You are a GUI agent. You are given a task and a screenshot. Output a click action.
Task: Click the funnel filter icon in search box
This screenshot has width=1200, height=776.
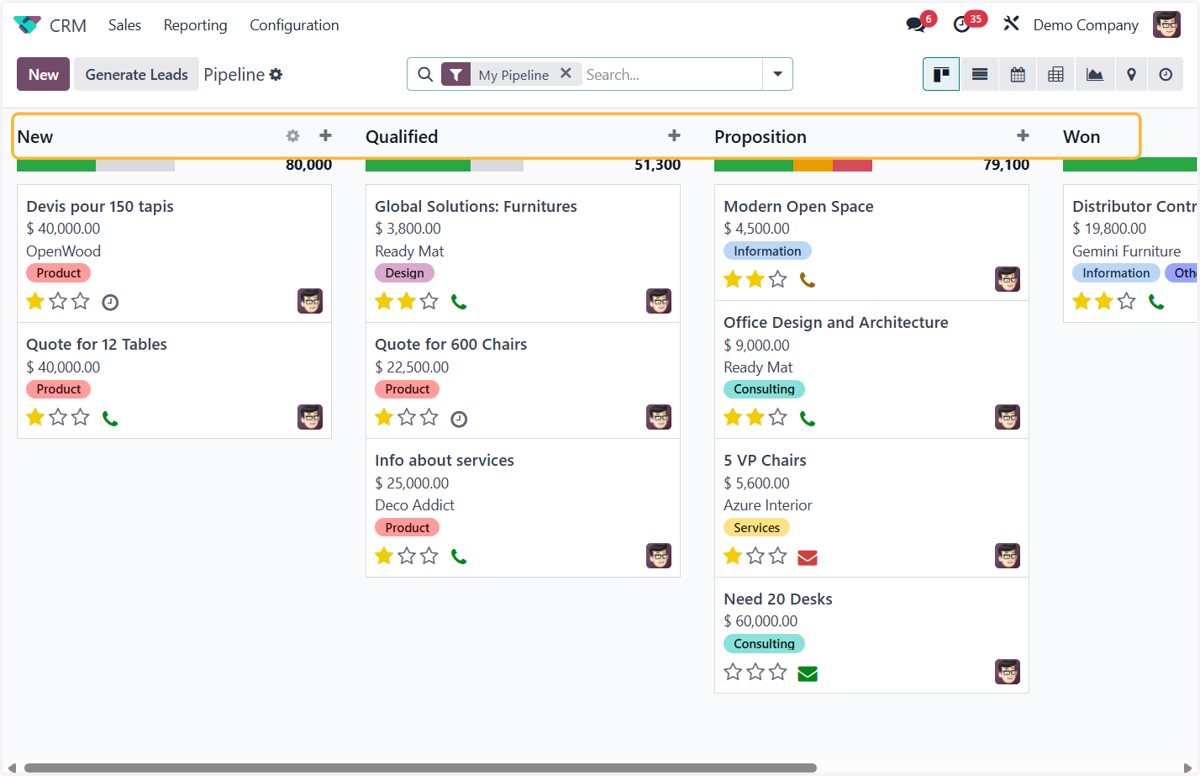click(x=456, y=74)
